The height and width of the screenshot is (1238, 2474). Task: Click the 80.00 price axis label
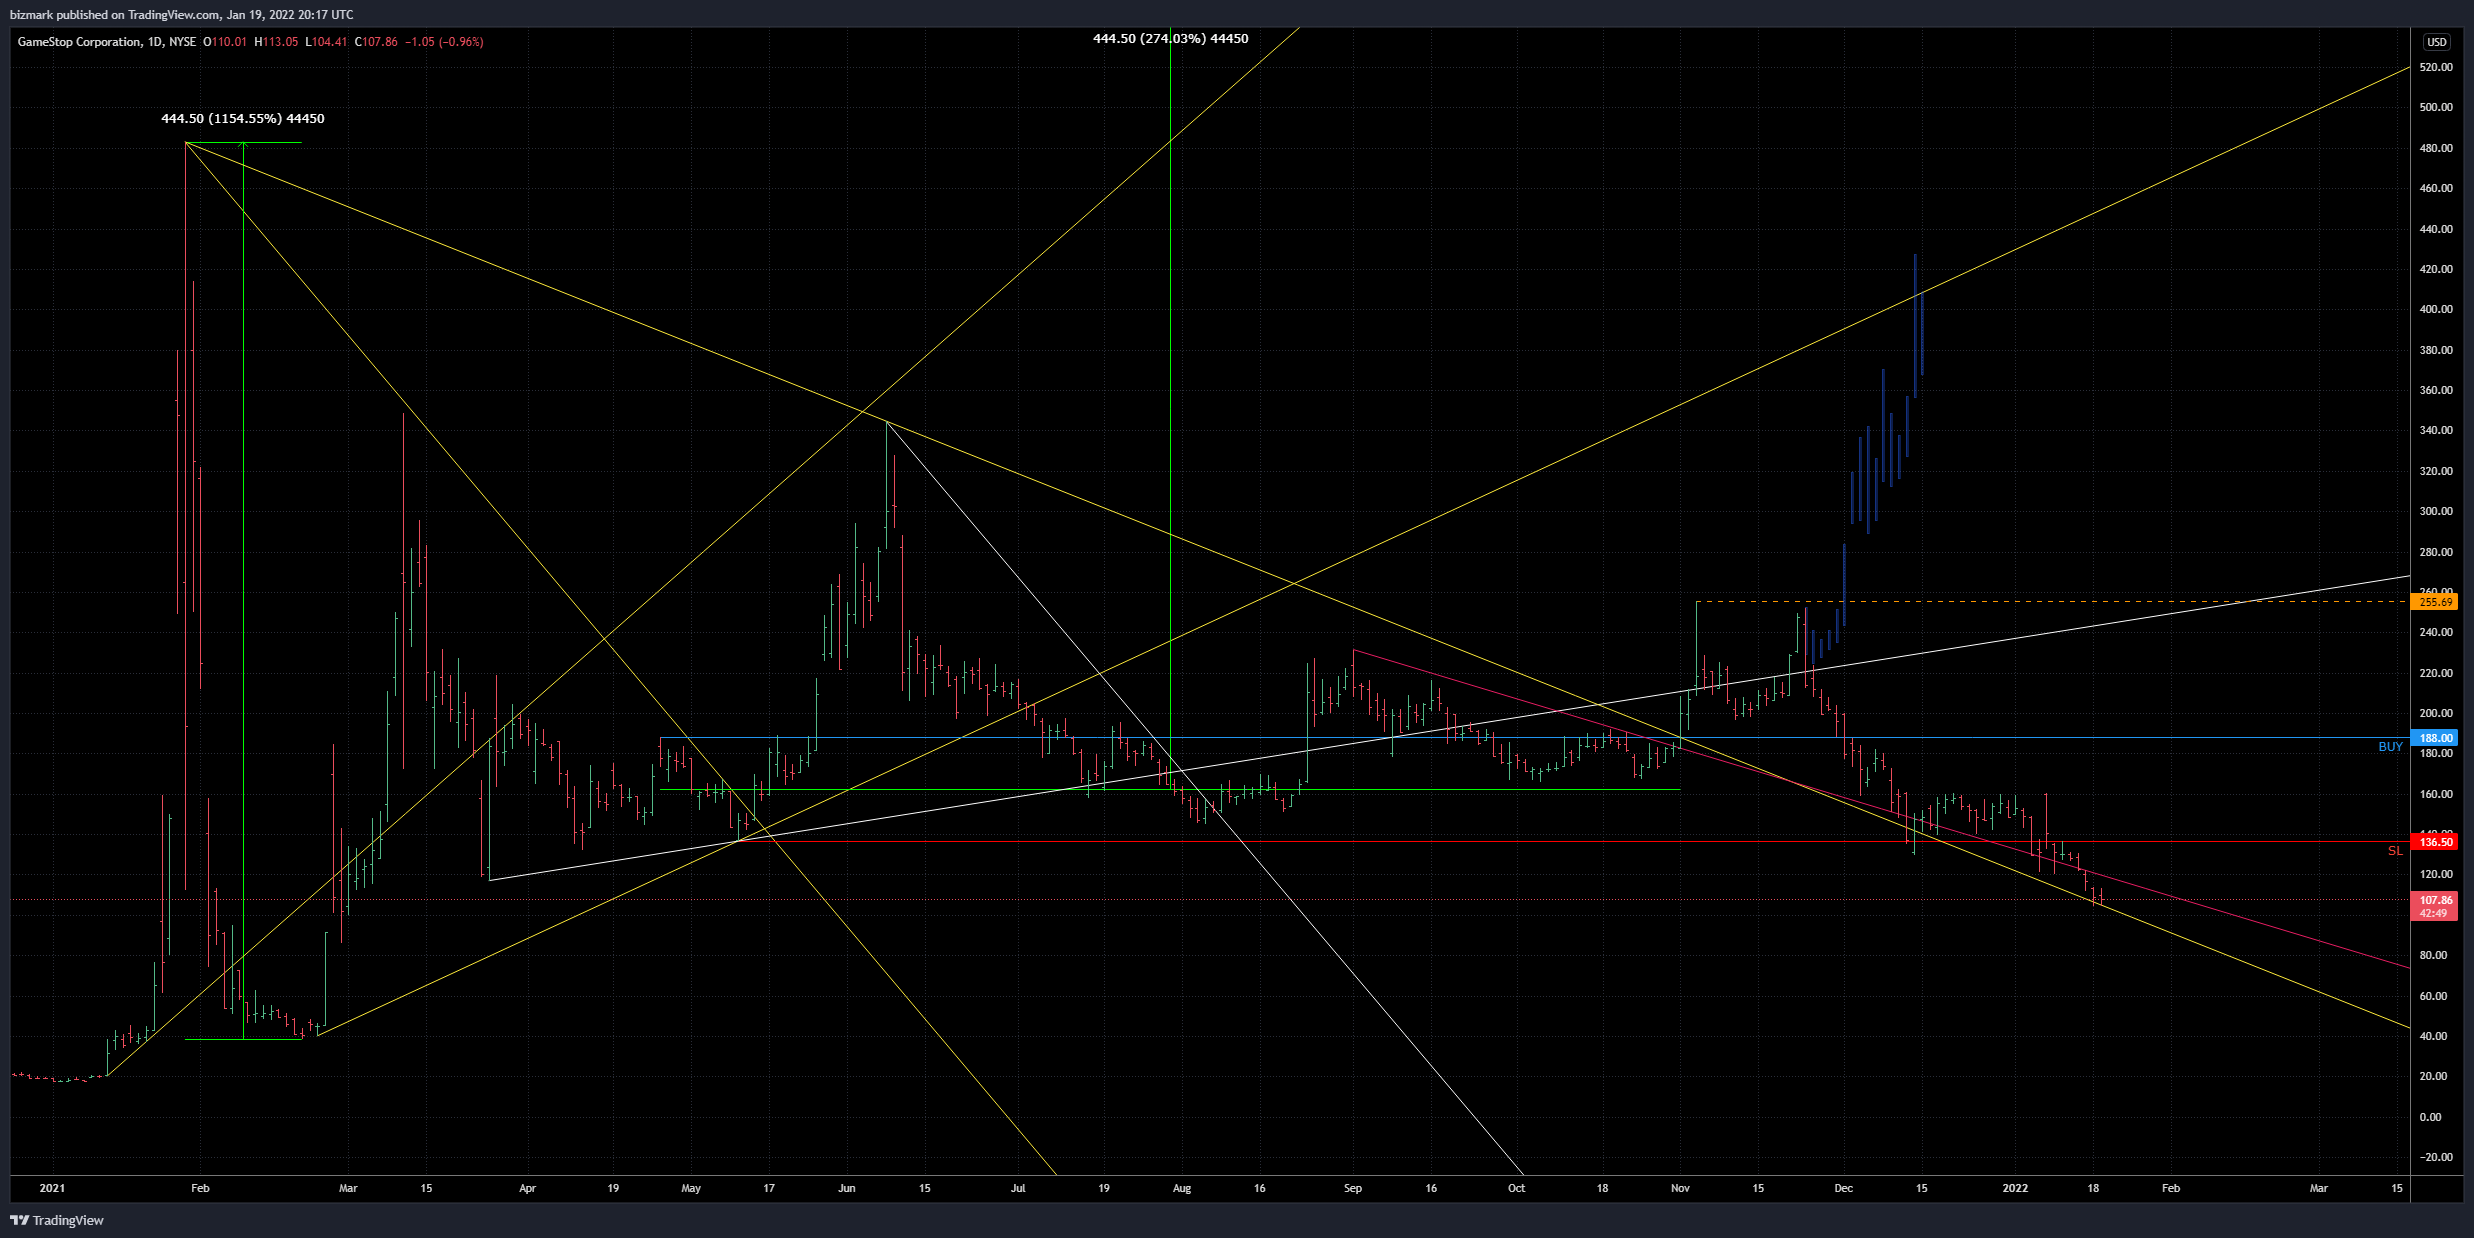tap(2434, 955)
